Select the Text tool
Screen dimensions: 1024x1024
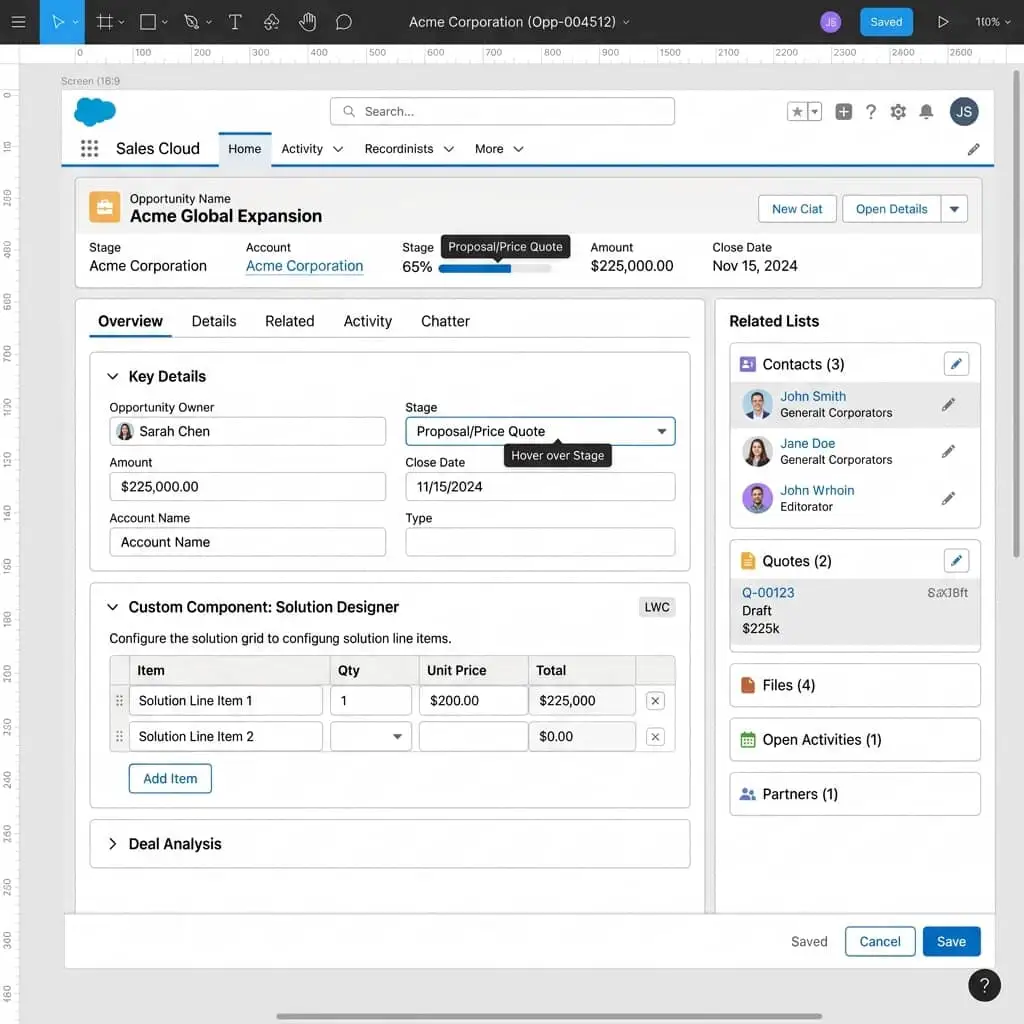tap(235, 22)
